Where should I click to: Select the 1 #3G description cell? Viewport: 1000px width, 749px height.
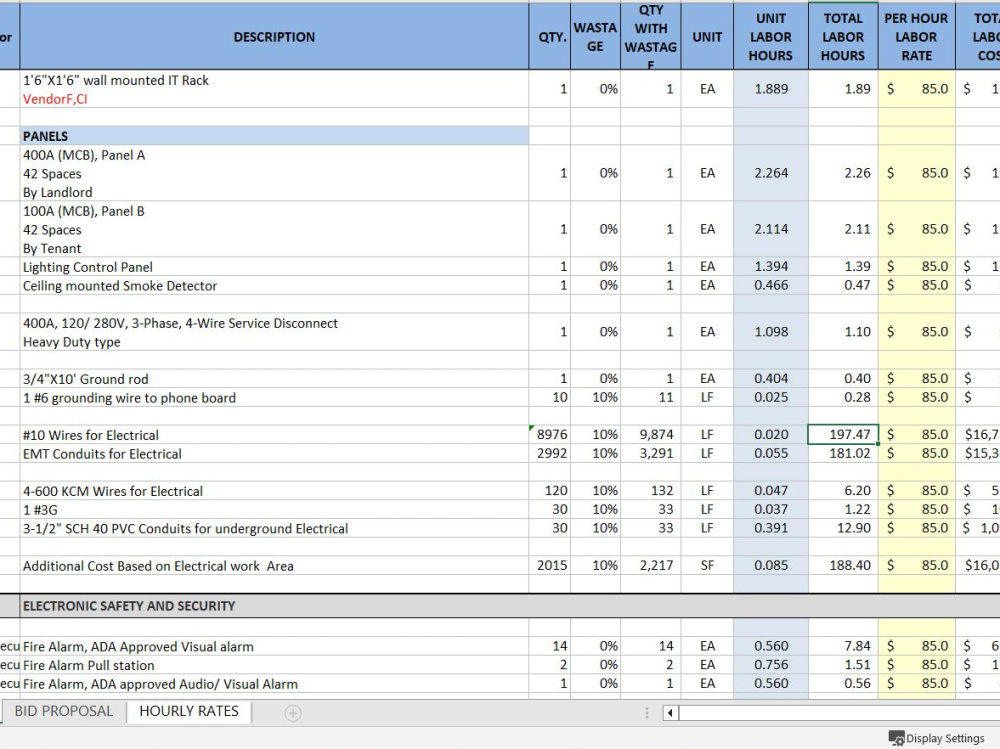pyautogui.click(x=274, y=510)
